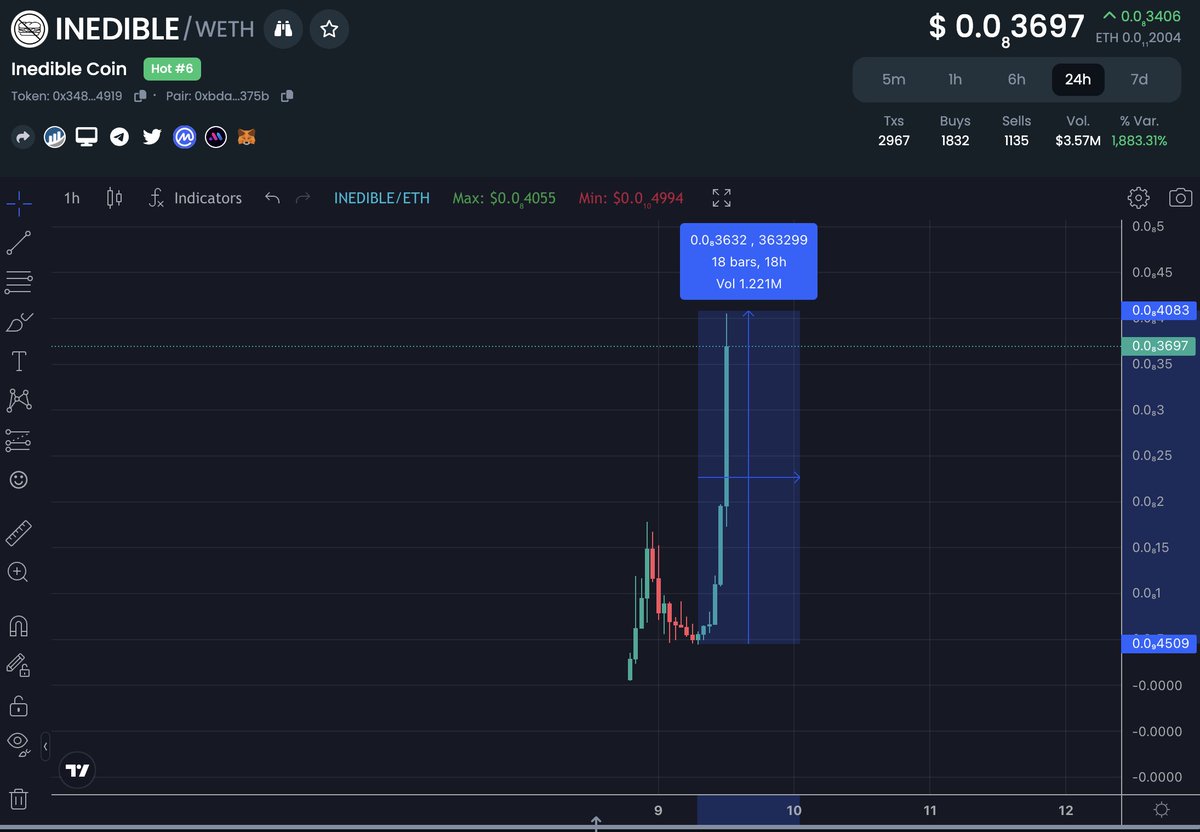Open the Twitter link icon
The image size is (1200, 832).
(x=151, y=137)
